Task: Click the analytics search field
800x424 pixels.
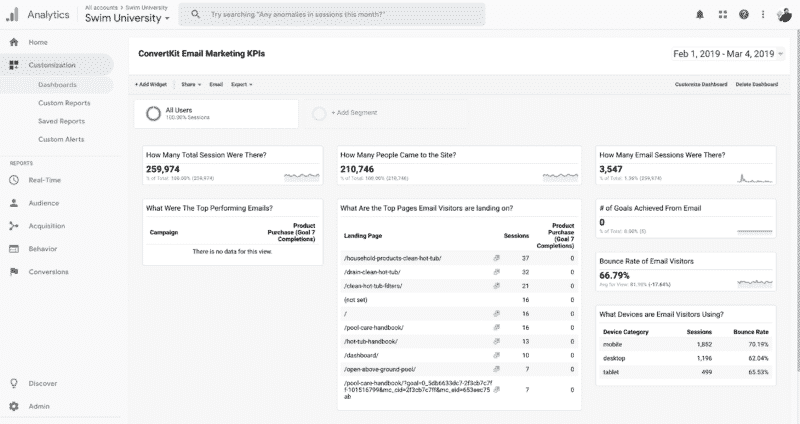Action: (332, 14)
